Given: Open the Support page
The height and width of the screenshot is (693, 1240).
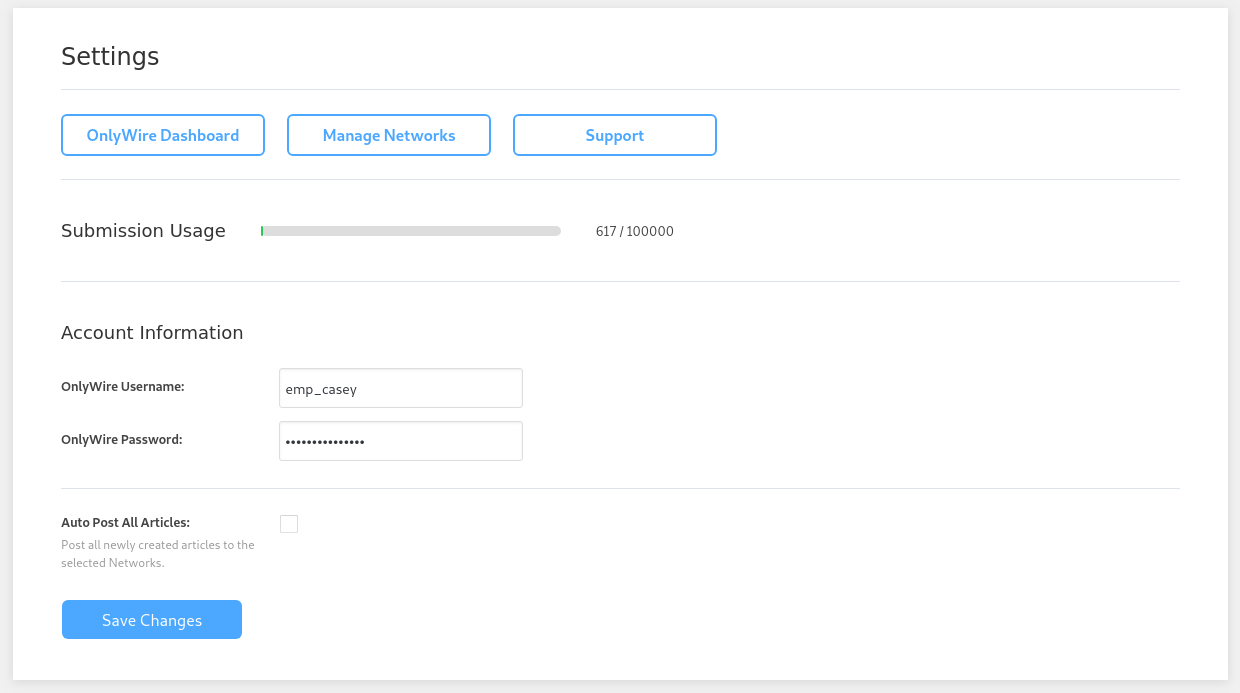Looking at the screenshot, I should (x=615, y=135).
